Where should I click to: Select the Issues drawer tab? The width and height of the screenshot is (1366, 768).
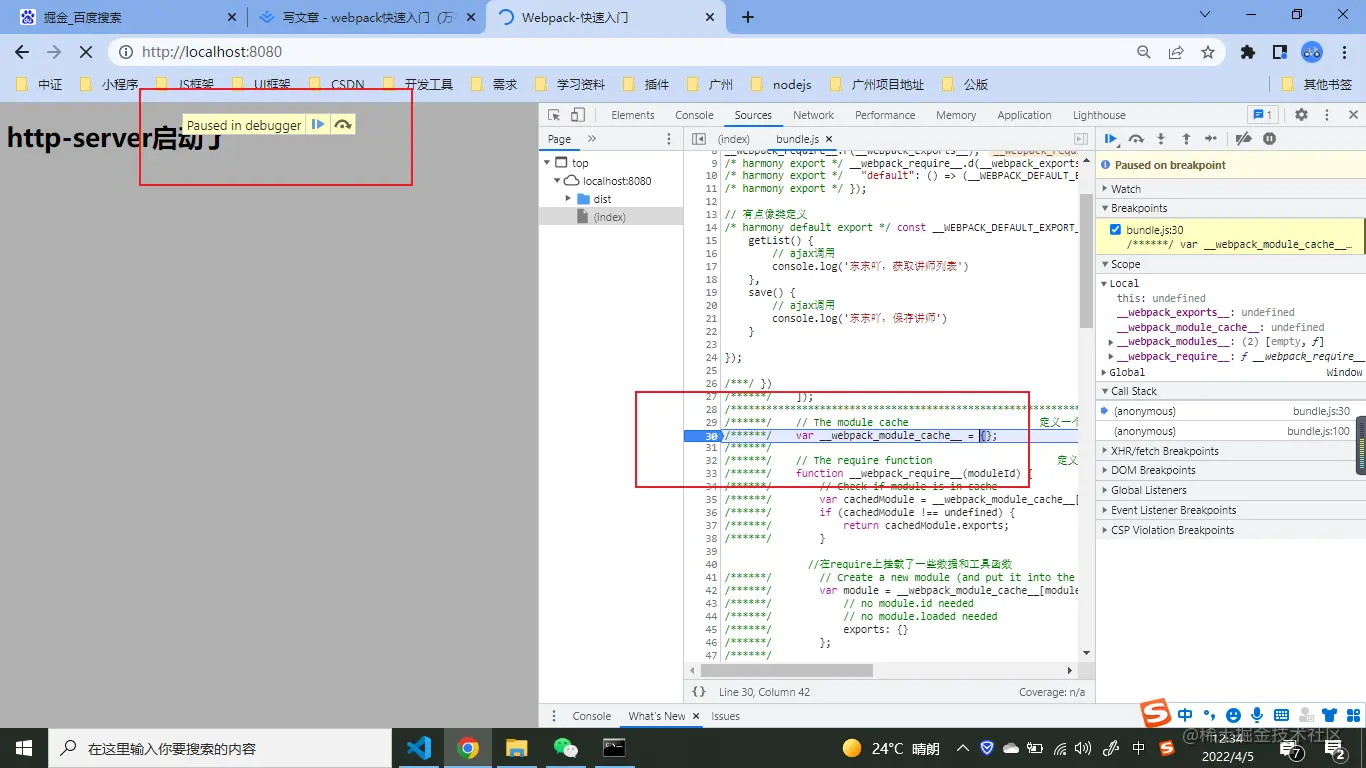726,716
